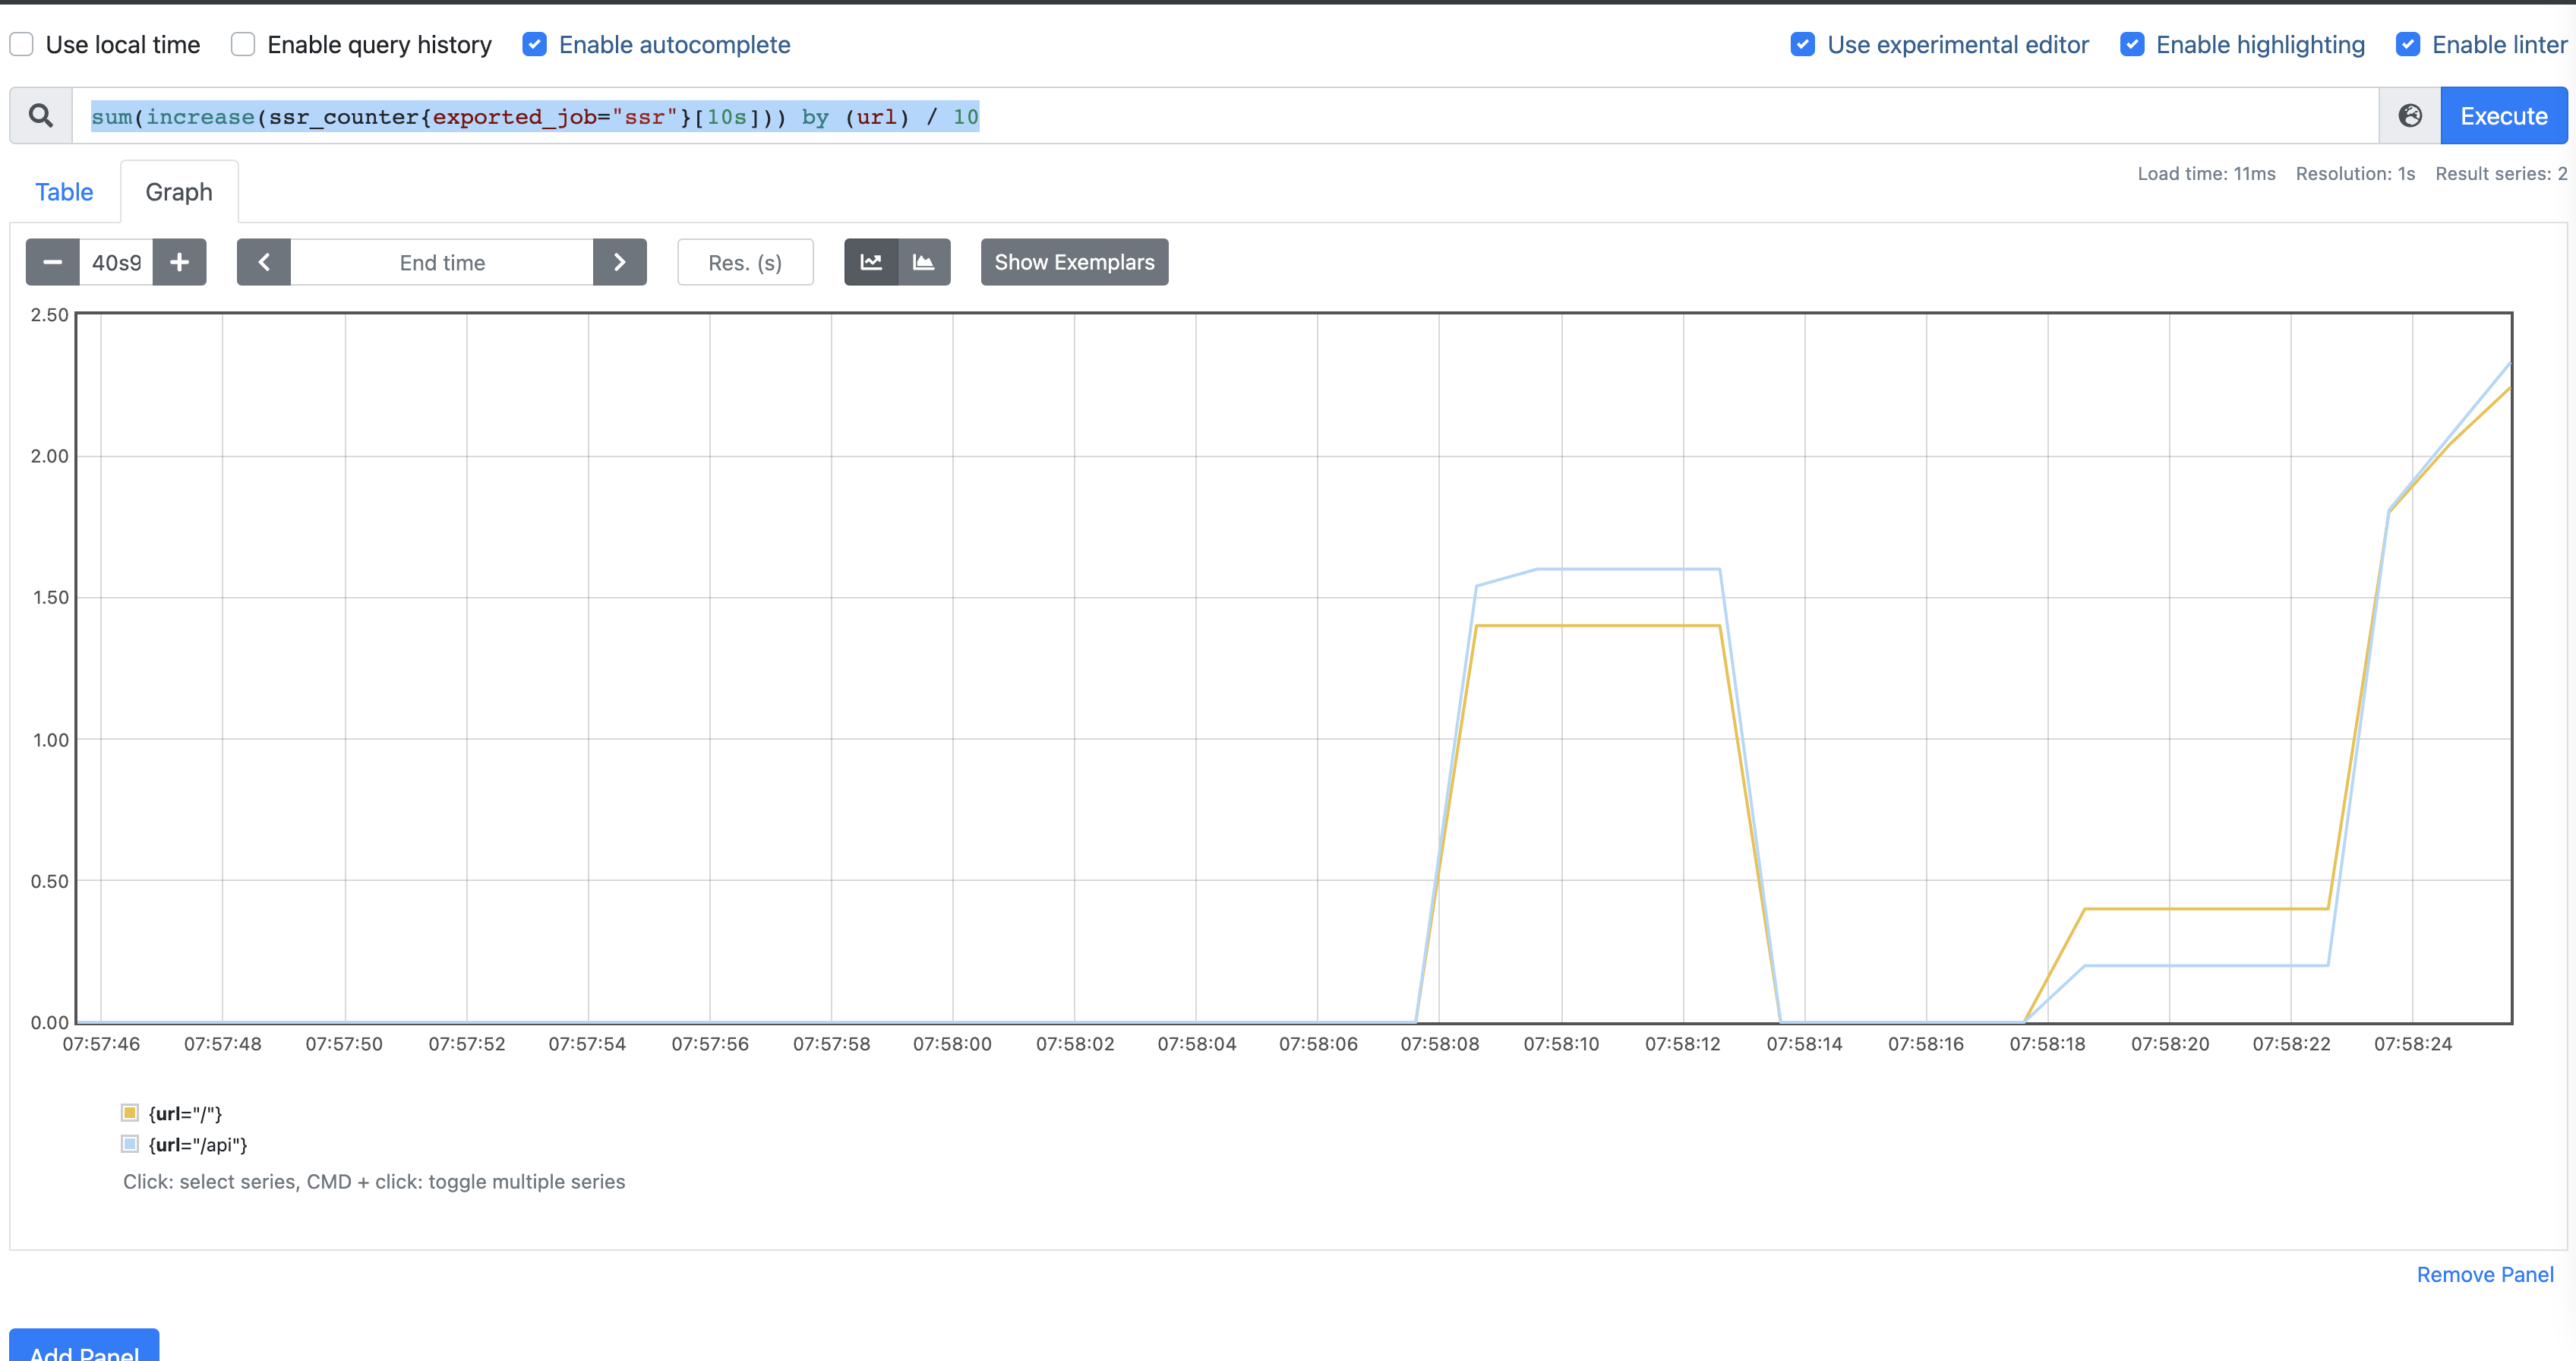2576x1361 pixels.
Task: Turn off Enable highlighting checkbox
Action: coord(2132,45)
